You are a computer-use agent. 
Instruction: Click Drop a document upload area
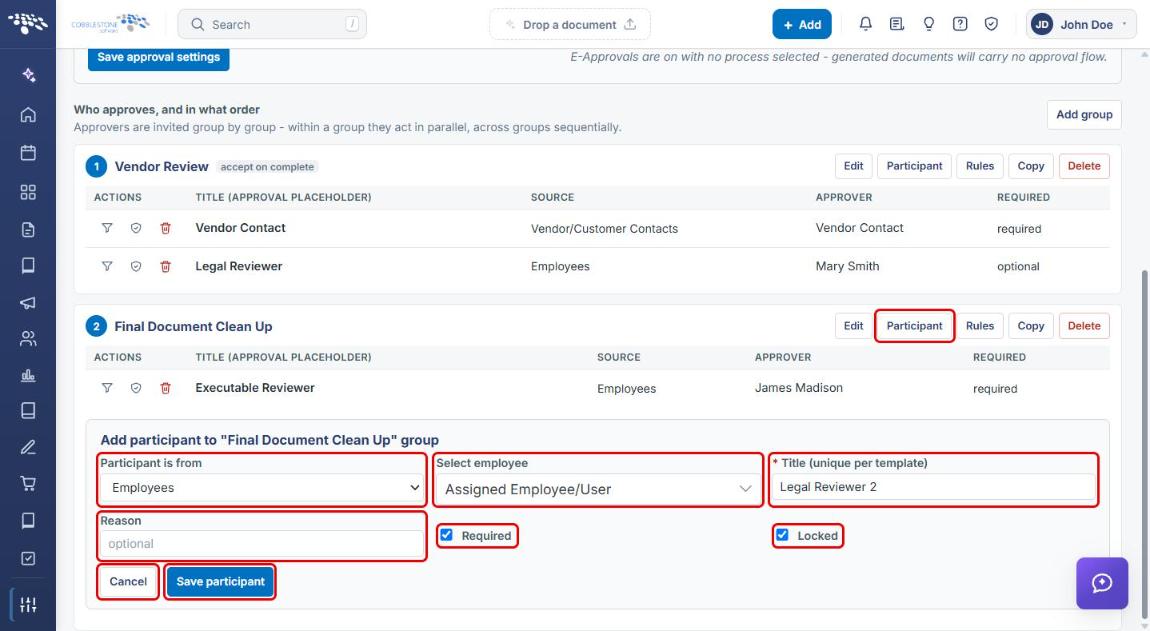(570, 24)
